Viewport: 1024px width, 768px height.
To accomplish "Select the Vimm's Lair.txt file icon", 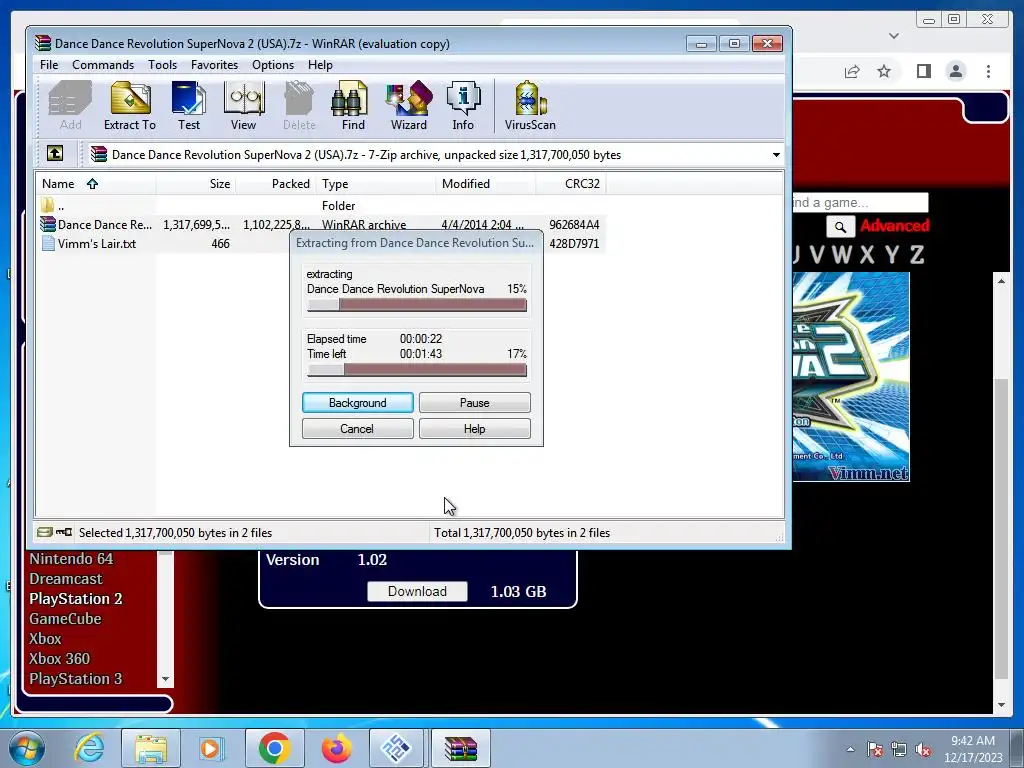I will pos(48,244).
